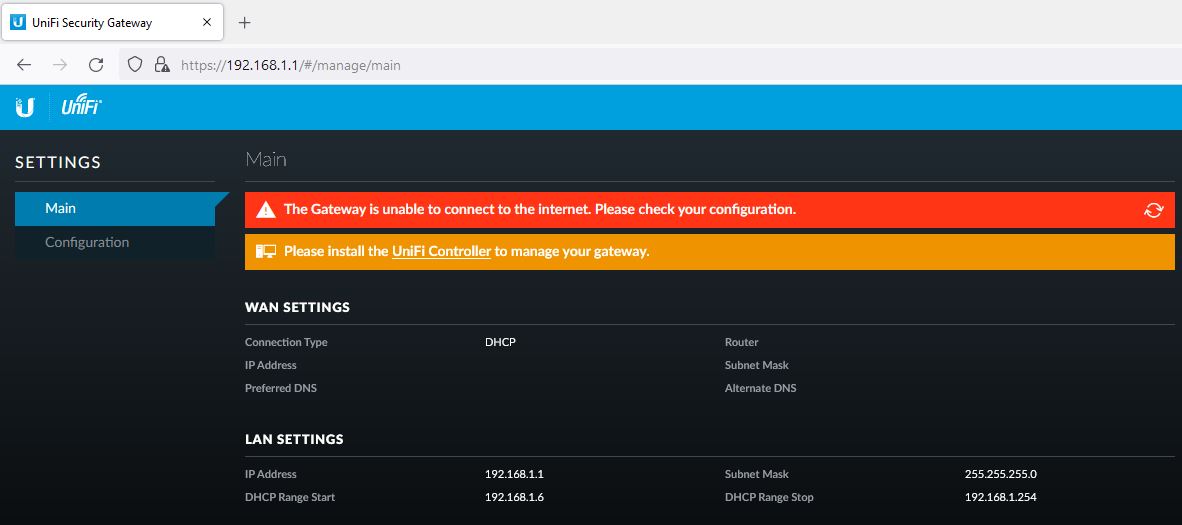Click the shield tracking protection icon

(x=135, y=65)
